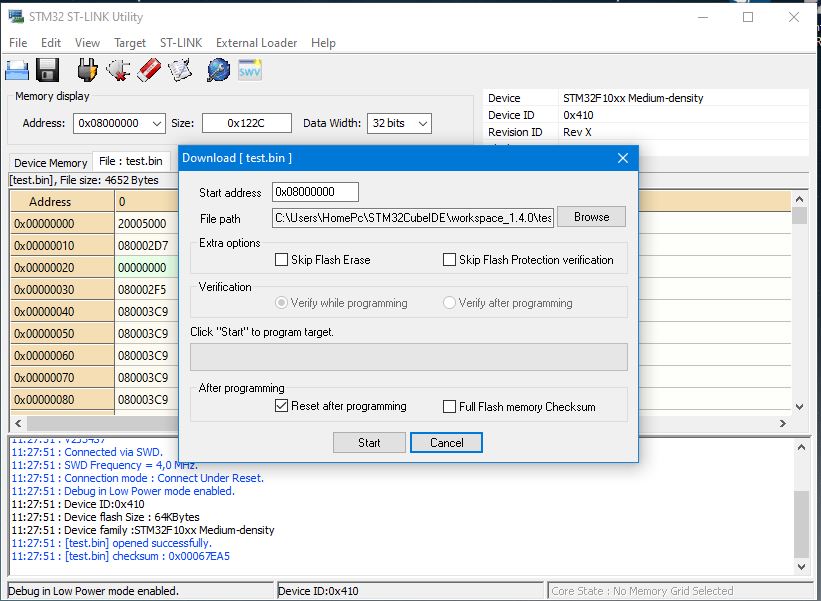Screen dimensions: 821x601
Task: Open the SWV viewer icon
Action: pos(250,70)
